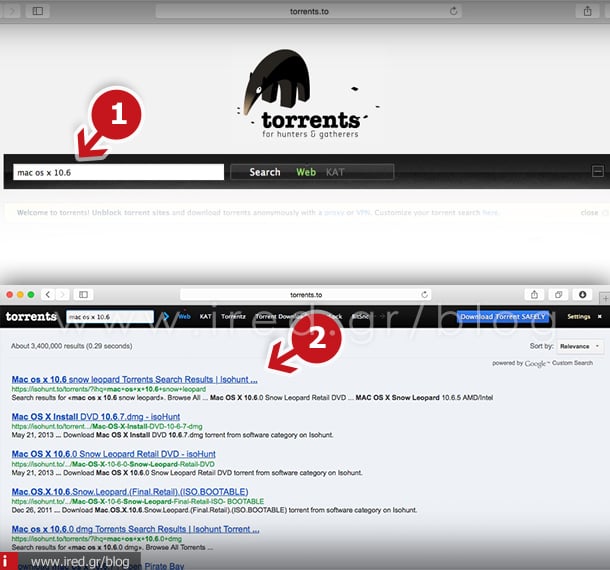Open Downloads in the lower Safari window
The height and width of the screenshot is (570, 610).
point(582,295)
